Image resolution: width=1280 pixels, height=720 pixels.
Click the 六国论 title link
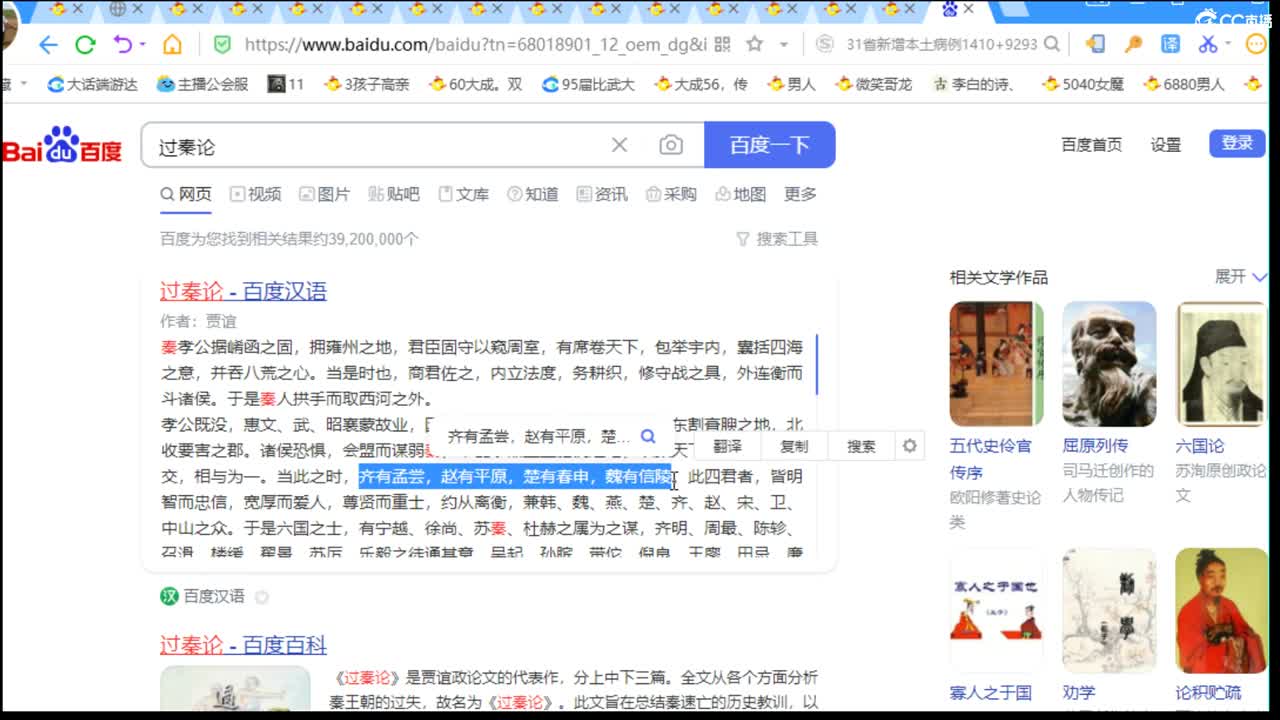coord(1199,446)
